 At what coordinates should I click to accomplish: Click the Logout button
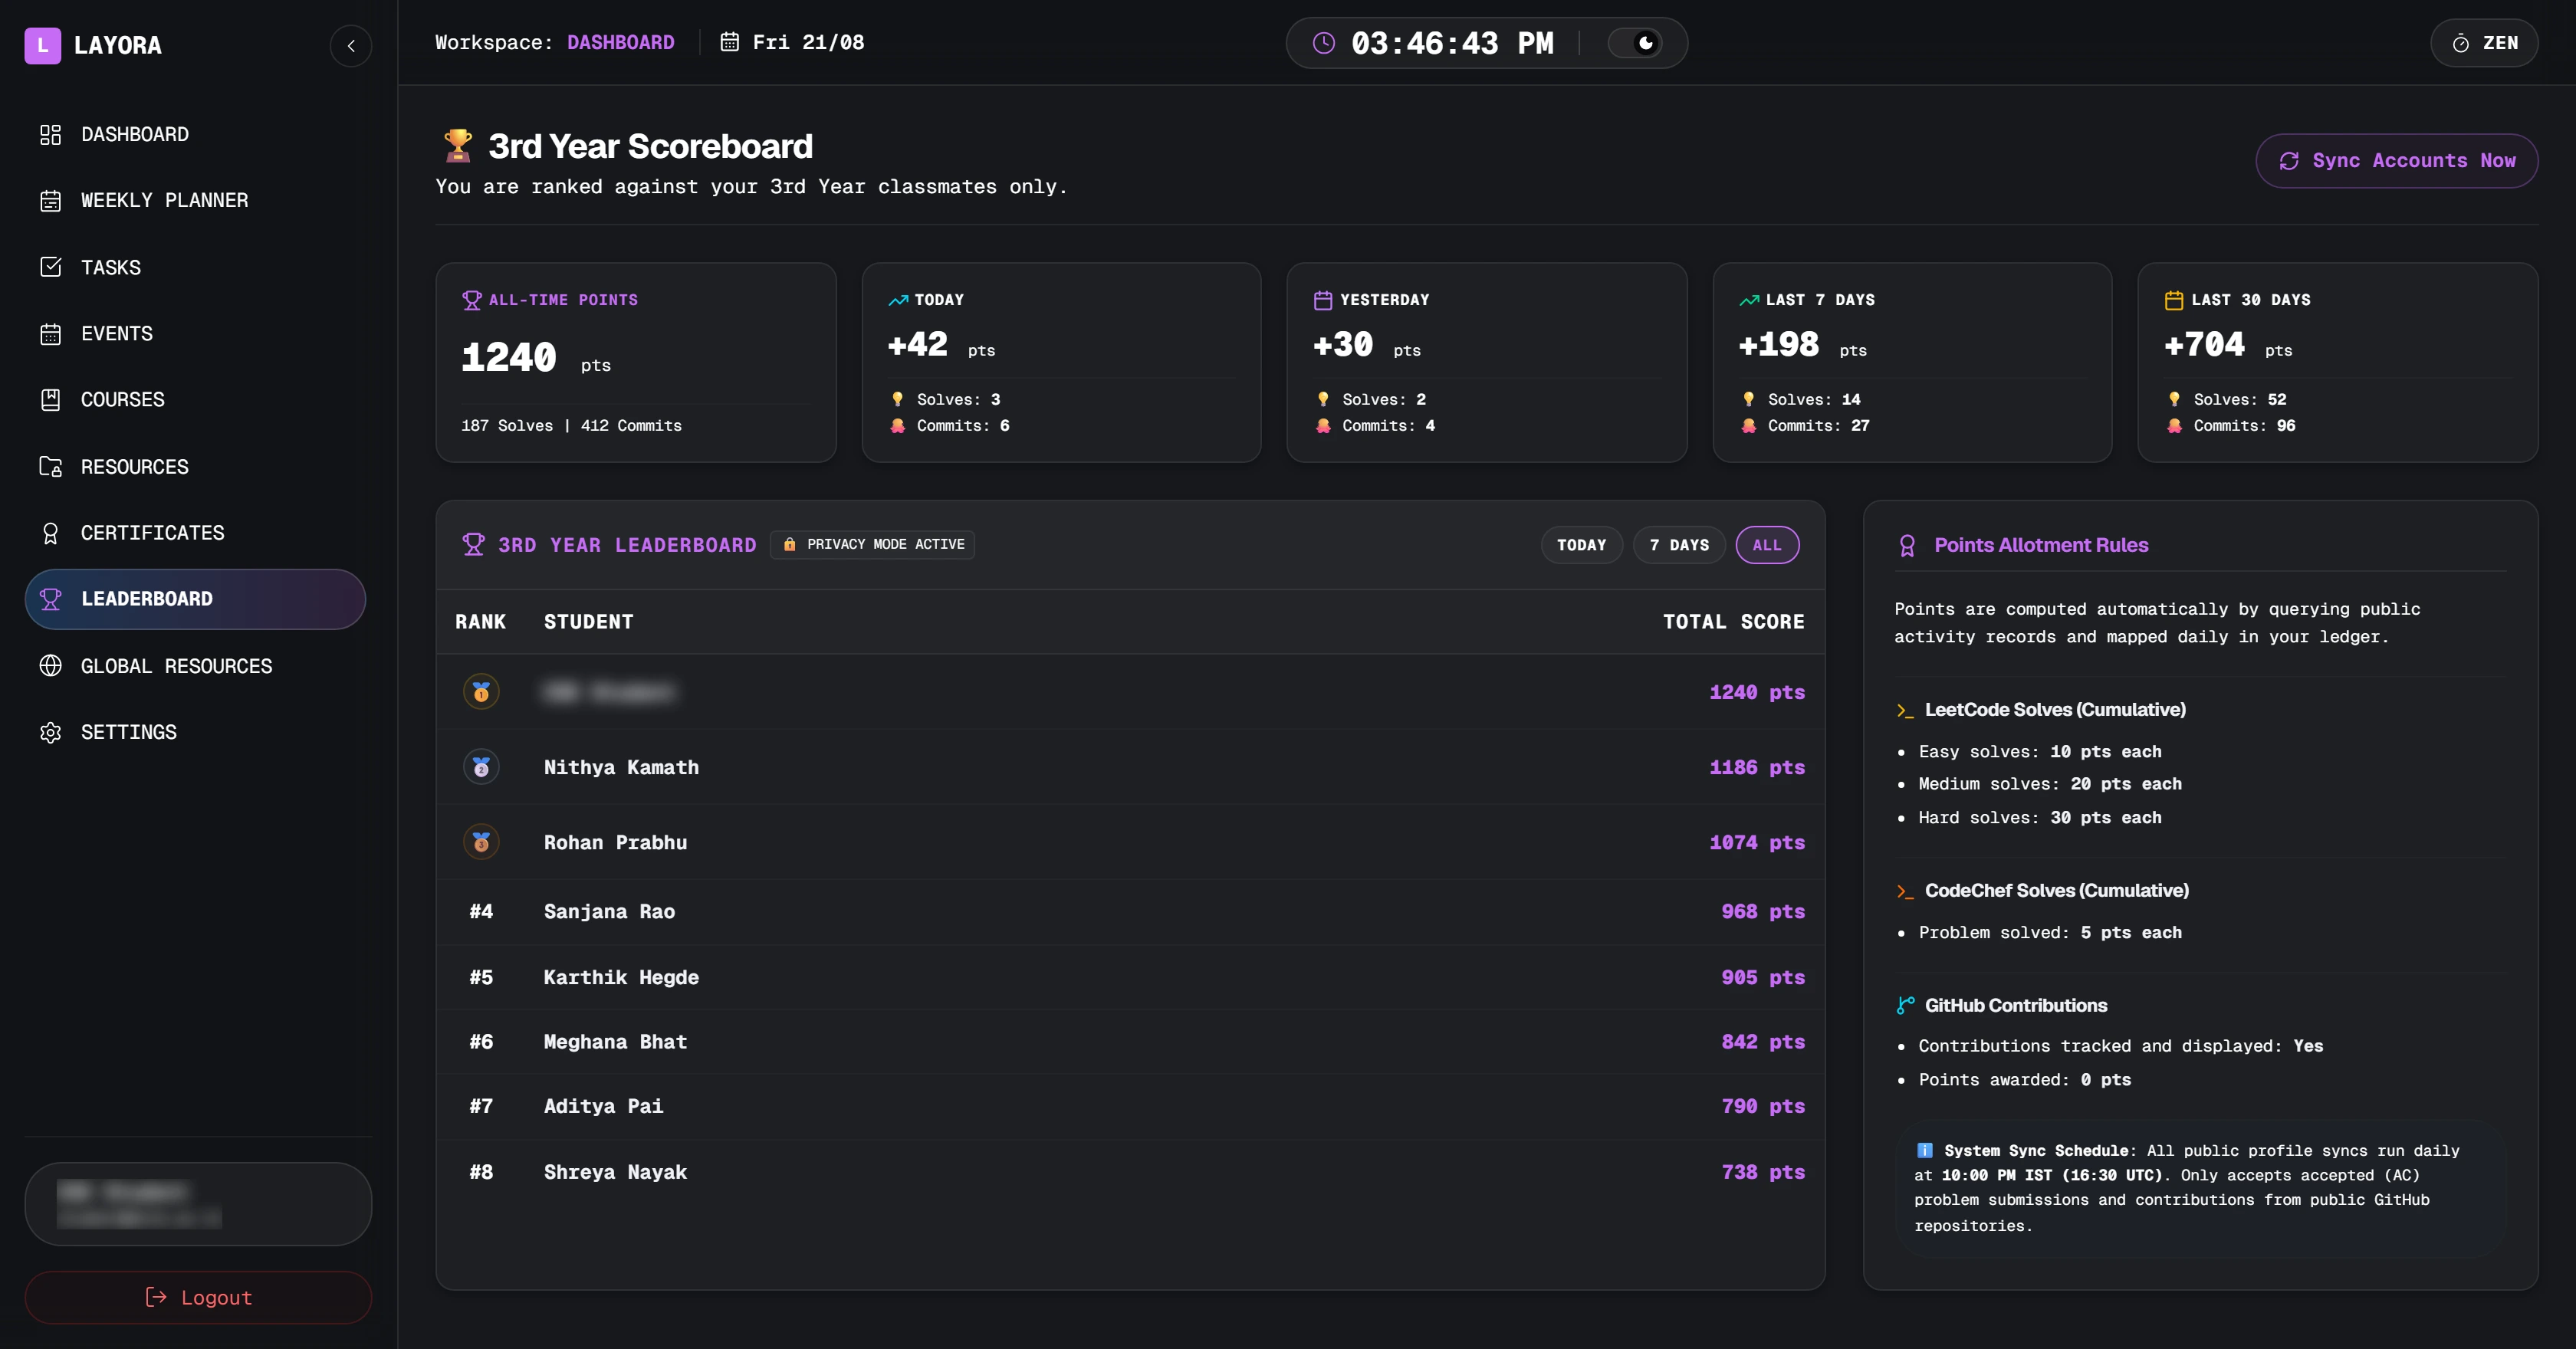[198, 1297]
